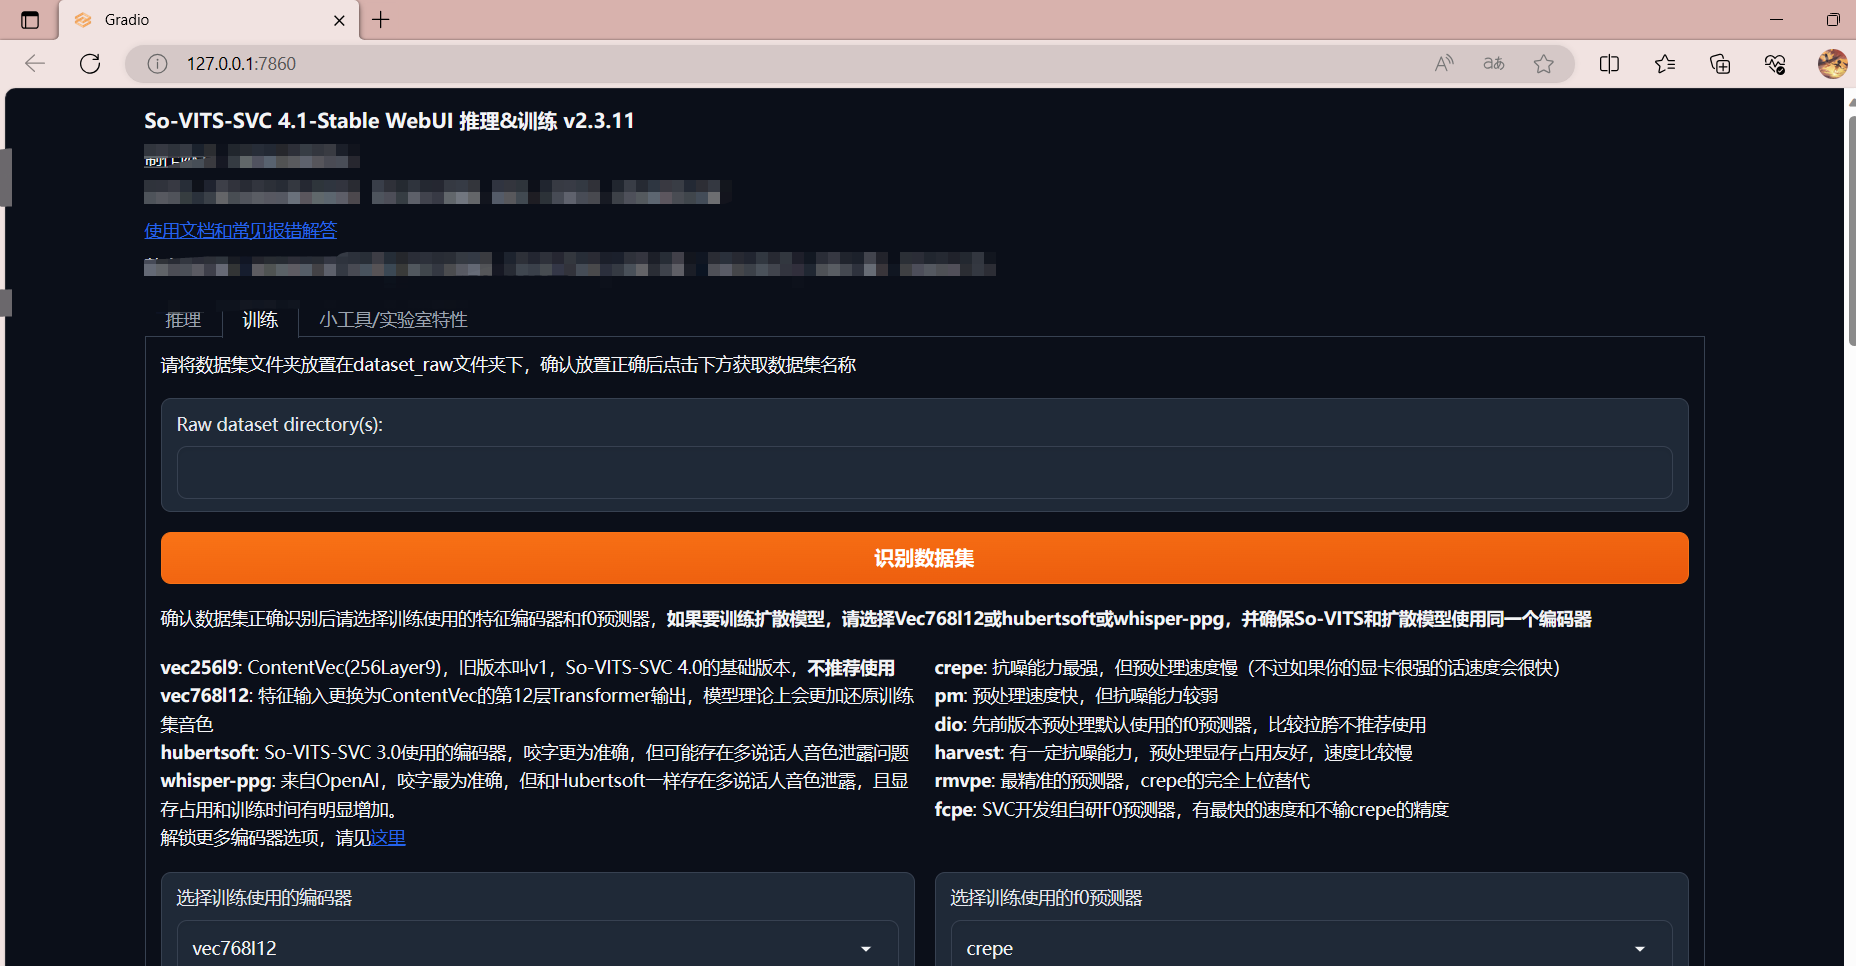Open the page translate icon

pos(1494,64)
